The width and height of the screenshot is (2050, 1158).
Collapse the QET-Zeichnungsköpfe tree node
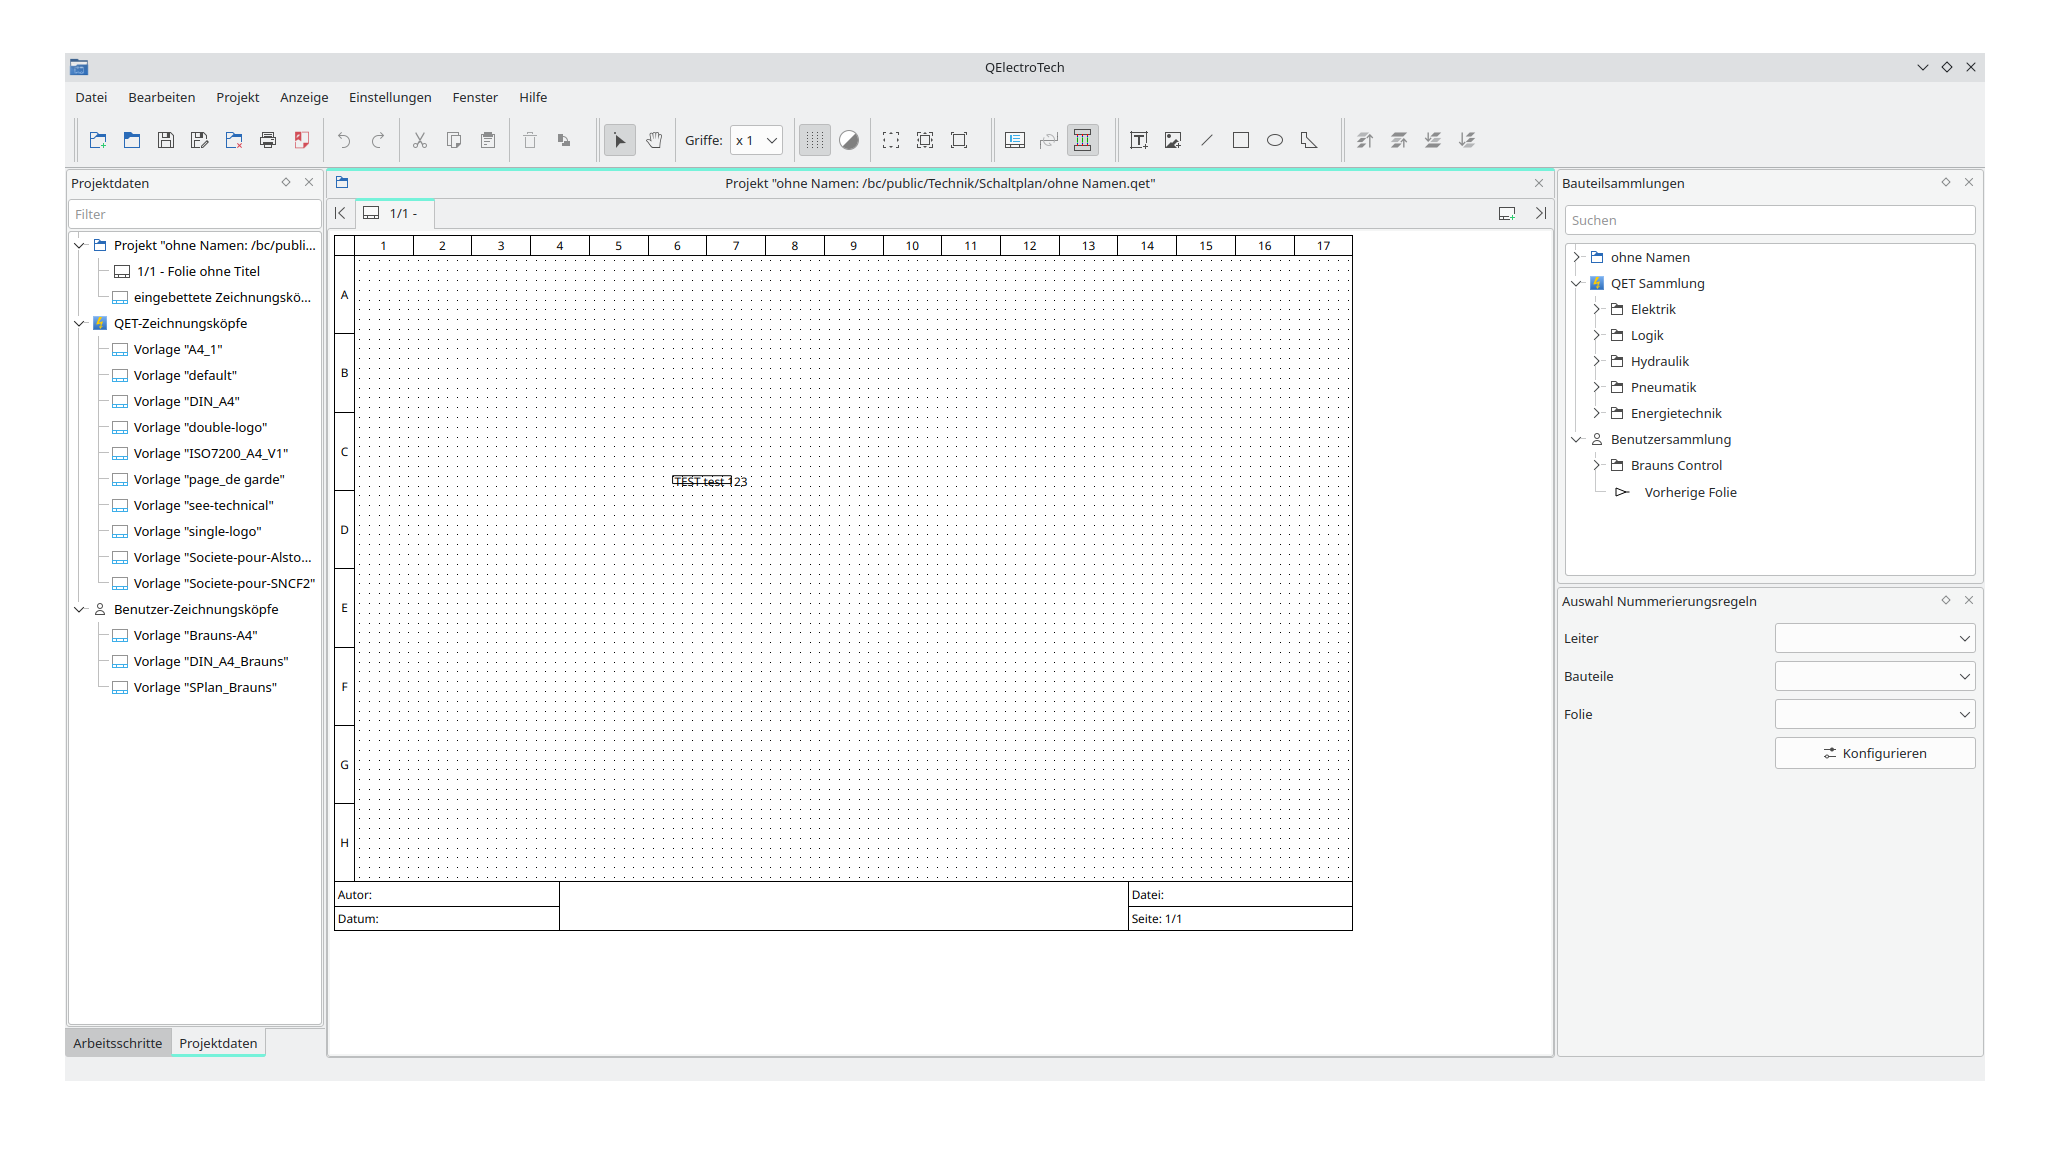[80, 323]
